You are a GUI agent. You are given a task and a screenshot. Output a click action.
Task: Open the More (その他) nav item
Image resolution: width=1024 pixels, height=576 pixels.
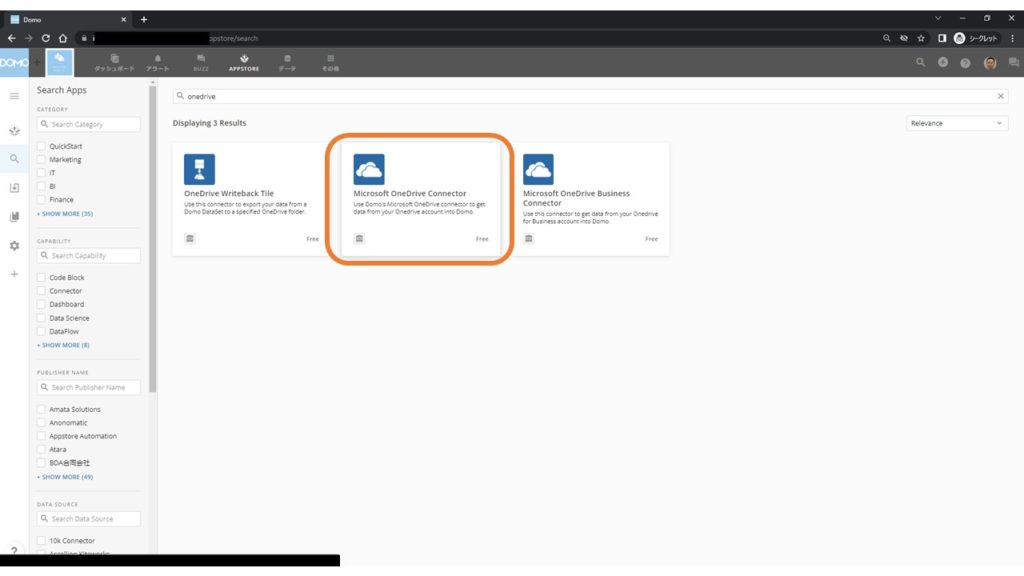pos(330,63)
